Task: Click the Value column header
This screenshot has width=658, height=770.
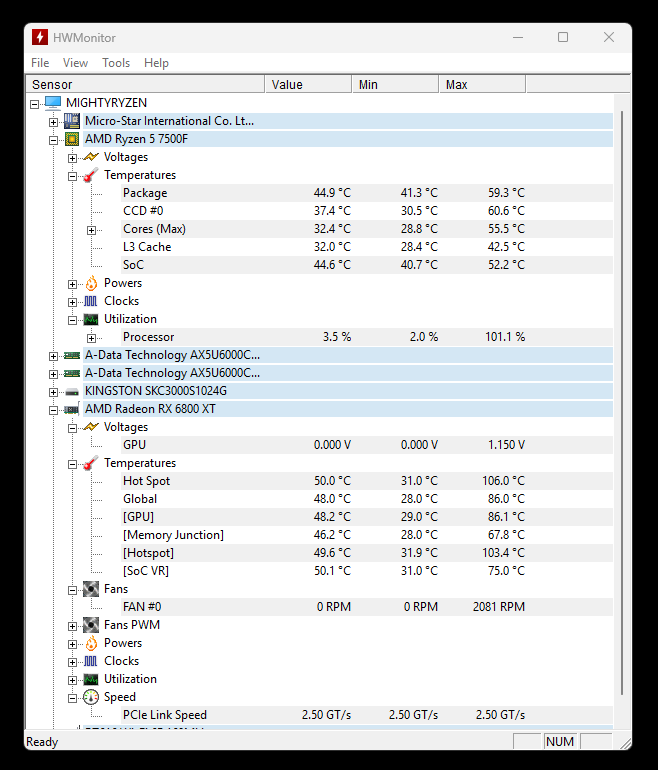Action: pyautogui.click(x=308, y=84)
